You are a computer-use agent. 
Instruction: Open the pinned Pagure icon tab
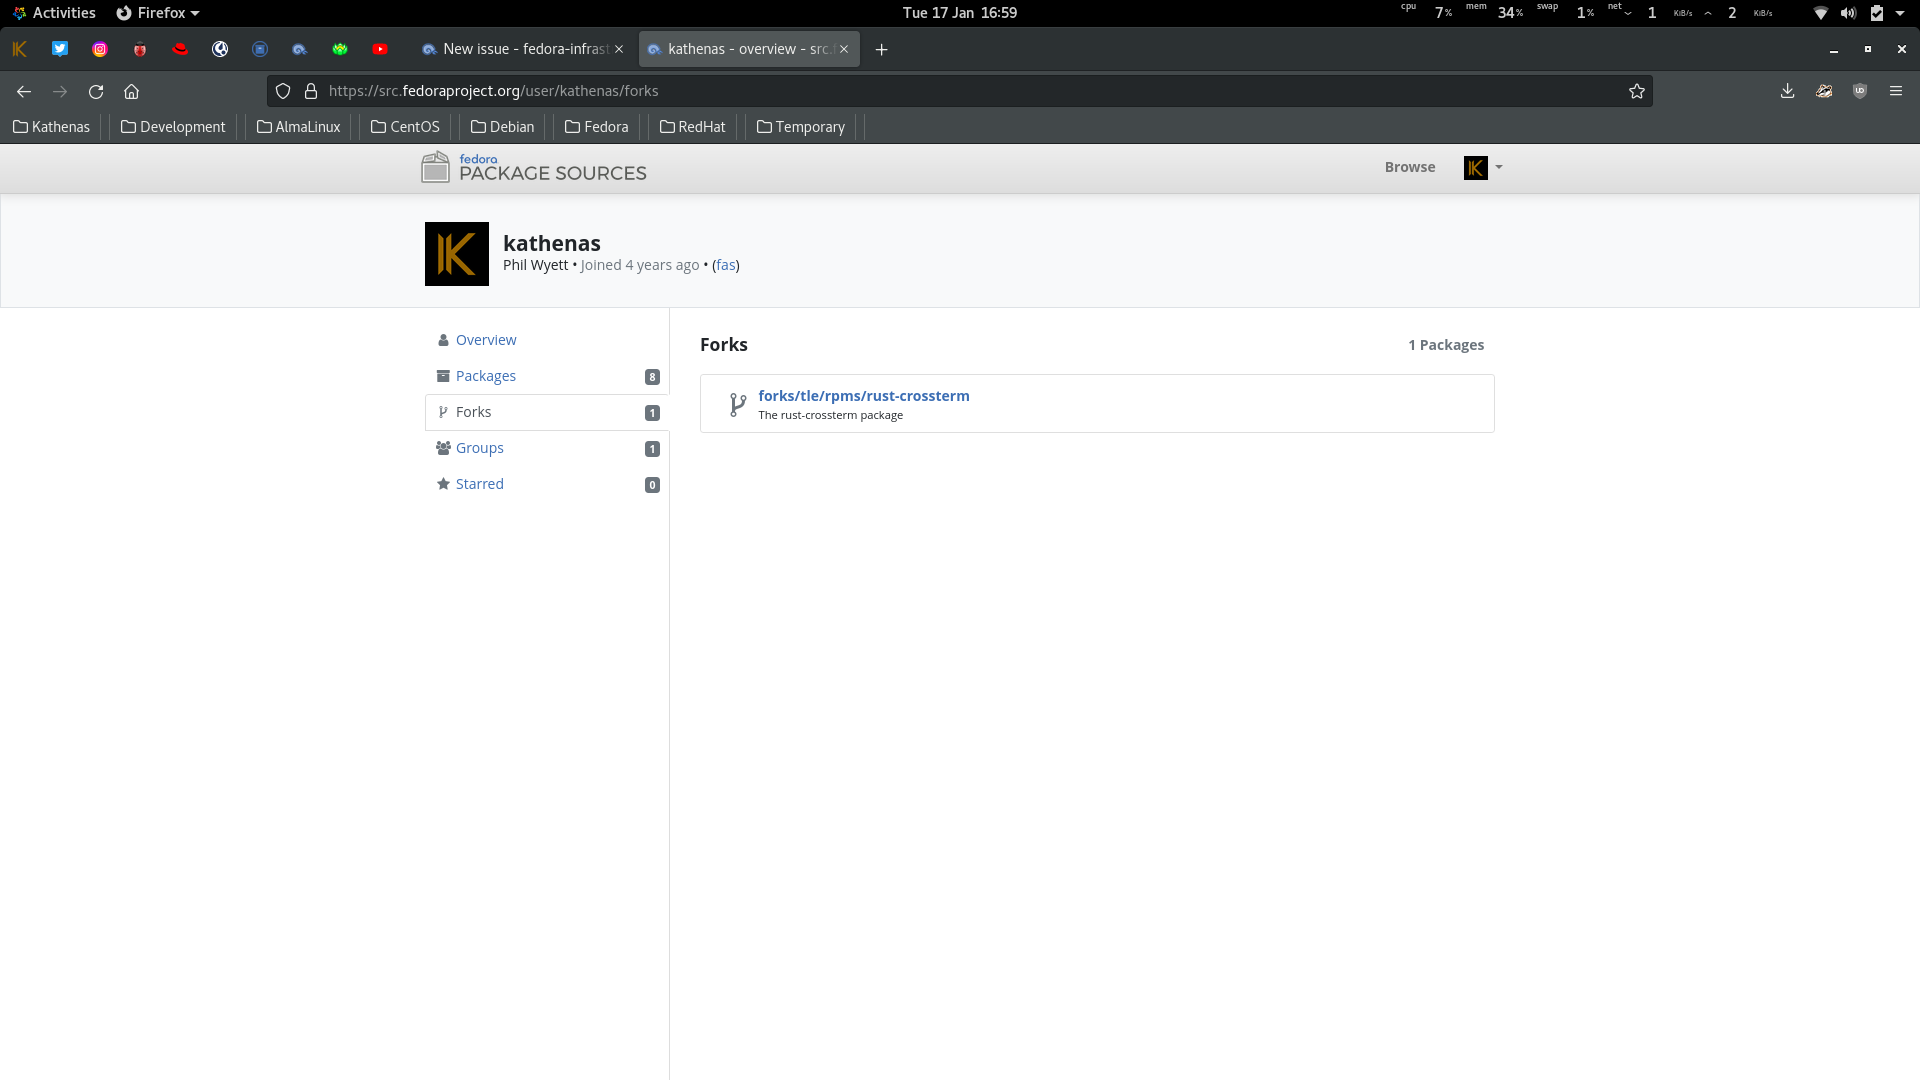pos(300,49)
